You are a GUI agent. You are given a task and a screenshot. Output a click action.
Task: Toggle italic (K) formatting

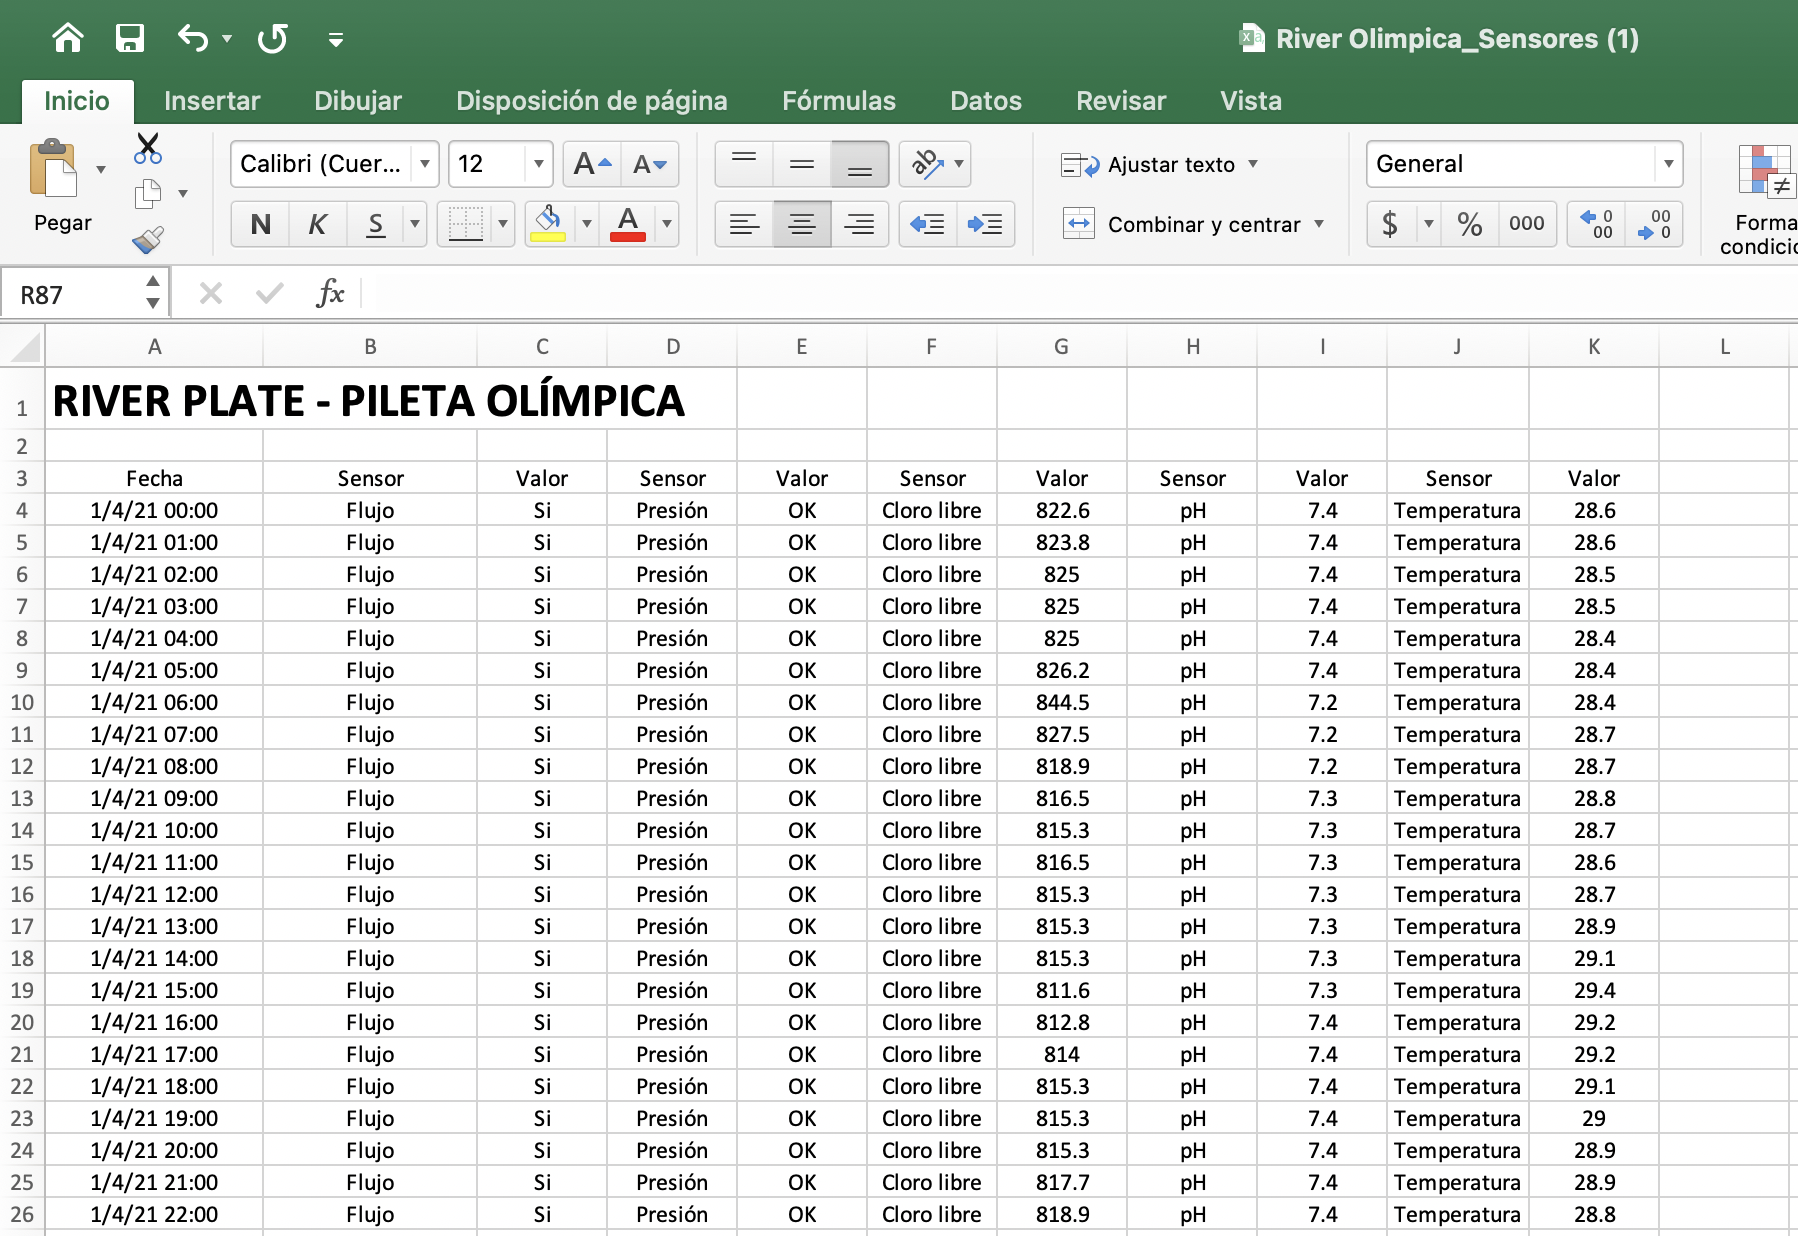click(318, 224)
